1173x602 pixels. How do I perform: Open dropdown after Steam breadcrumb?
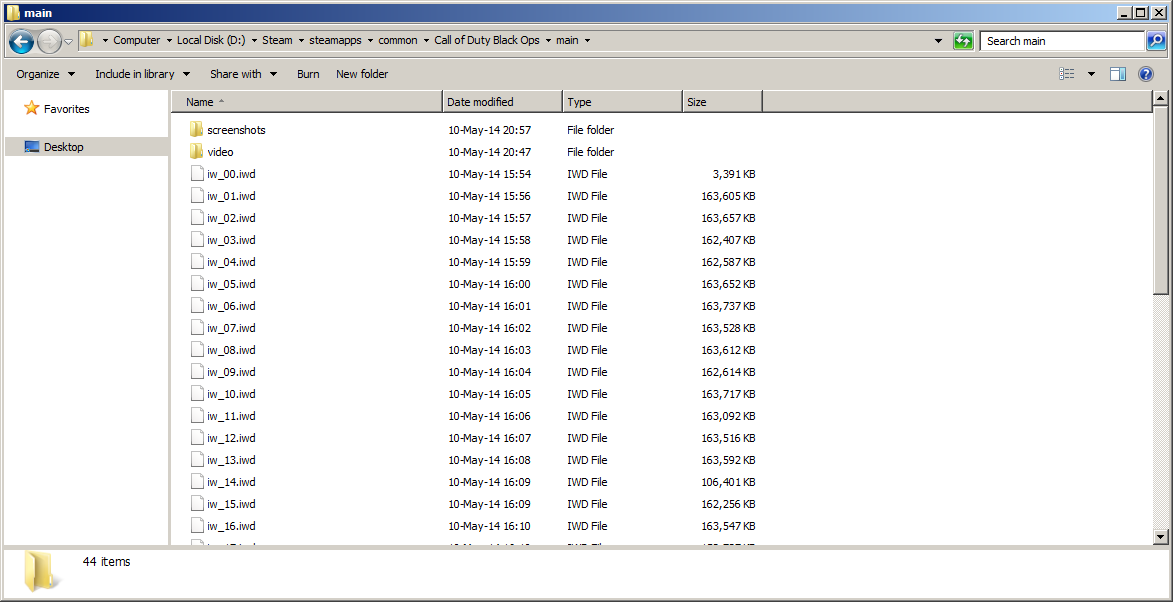click(x=301, y=41)
